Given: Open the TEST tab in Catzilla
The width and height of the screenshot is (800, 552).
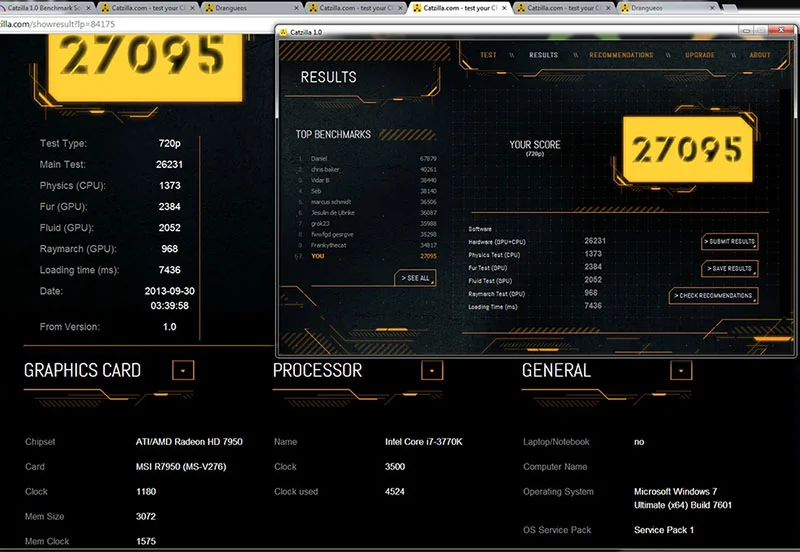Looking at the screenshot, I should (488, 55).
